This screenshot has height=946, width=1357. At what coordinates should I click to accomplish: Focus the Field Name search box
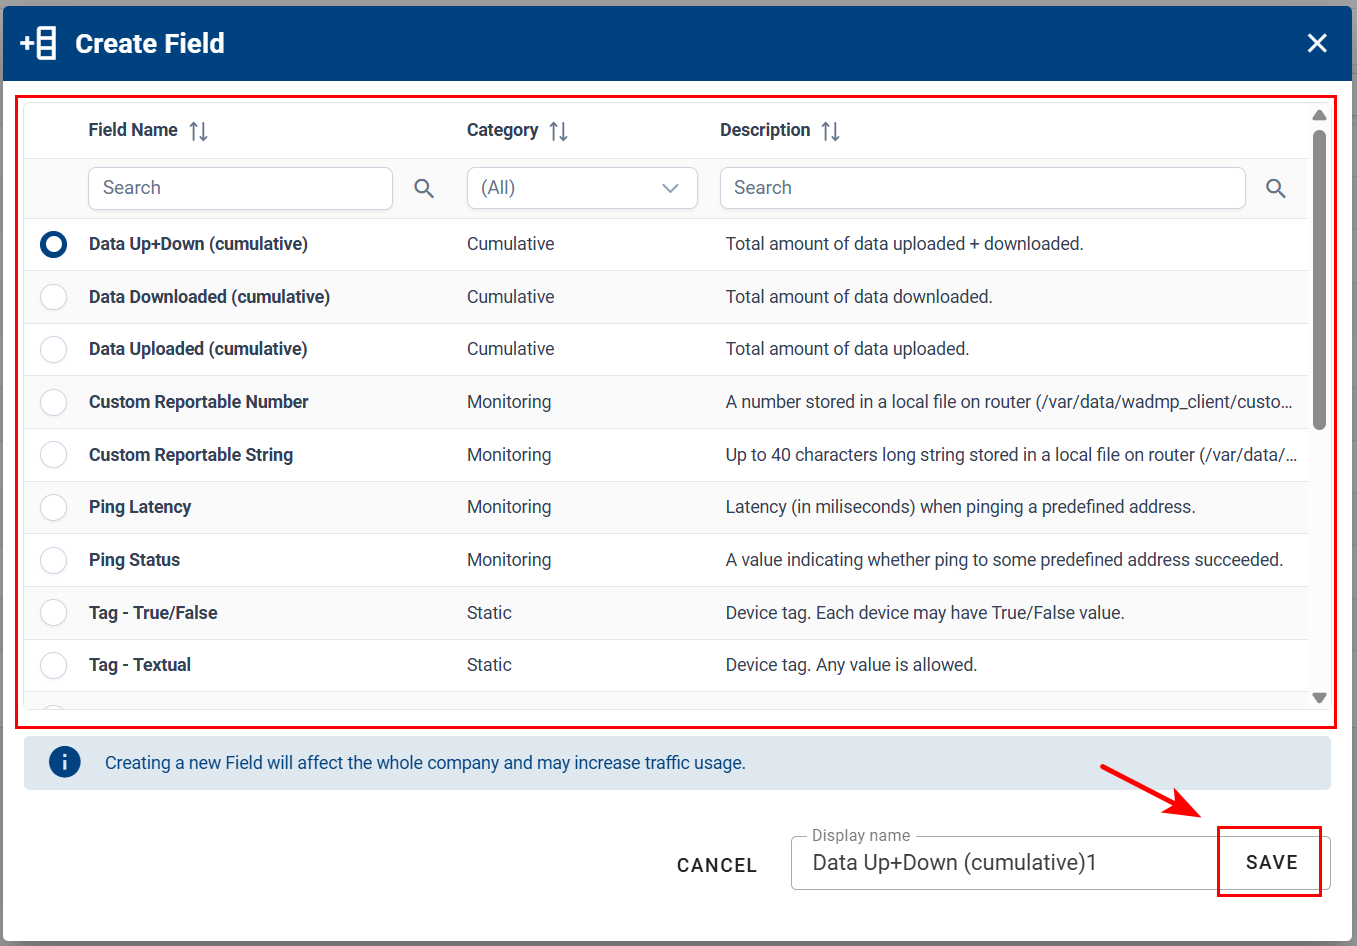pos(240,188)
